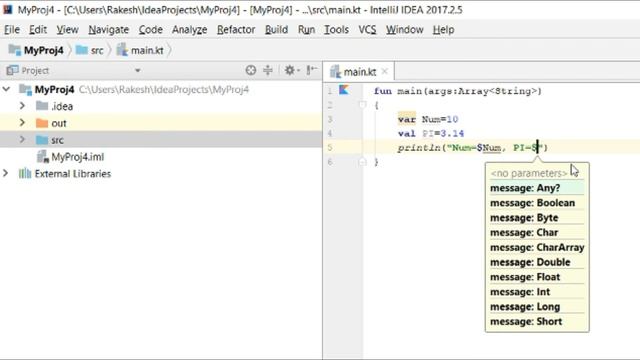Open the VCS menu

click(x=367, y=30)
